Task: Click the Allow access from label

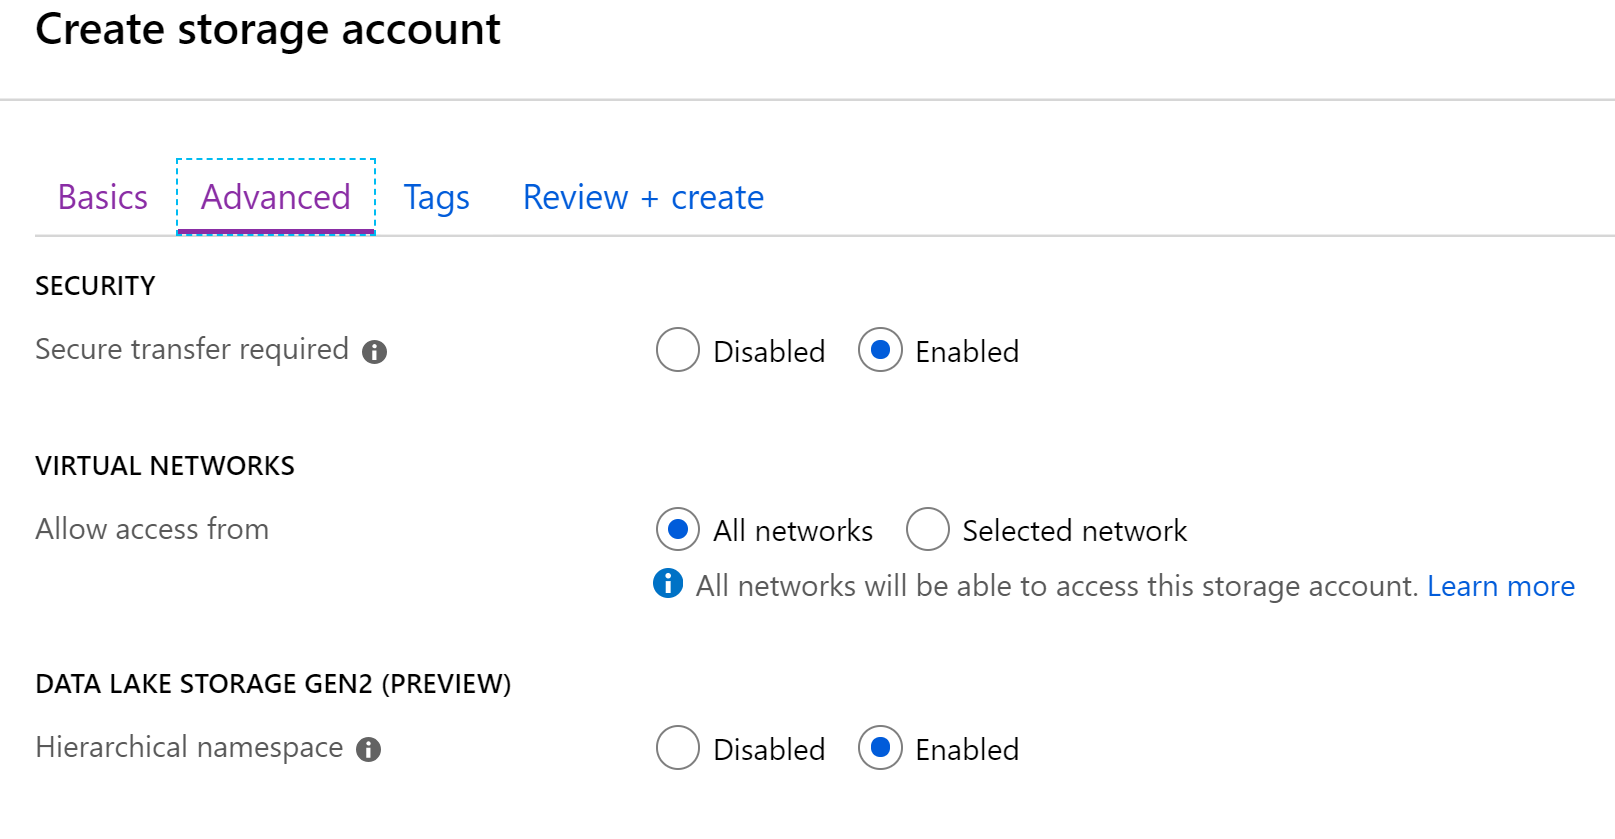Action: tap(152, 529)
